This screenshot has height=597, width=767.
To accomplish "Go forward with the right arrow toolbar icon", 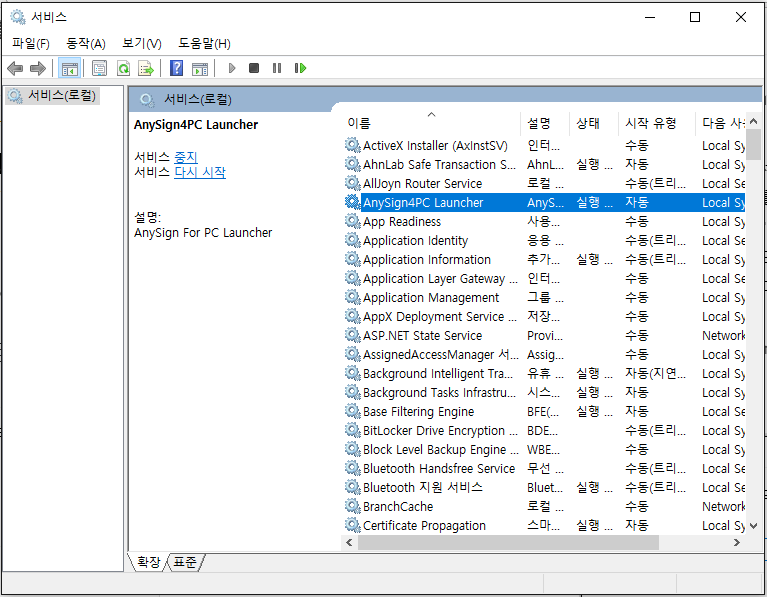I will click(x=38, y=69).
